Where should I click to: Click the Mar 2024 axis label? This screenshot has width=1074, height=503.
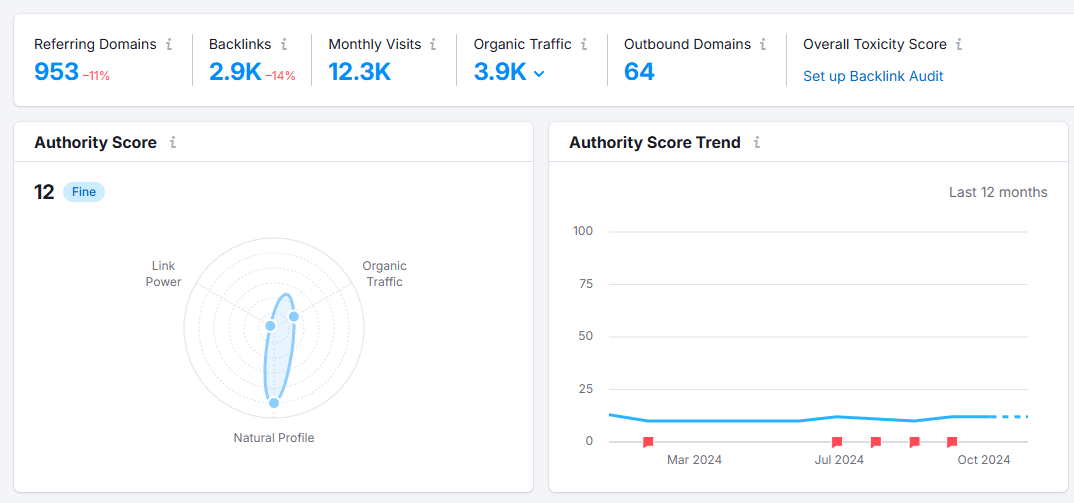coord(694,460)
